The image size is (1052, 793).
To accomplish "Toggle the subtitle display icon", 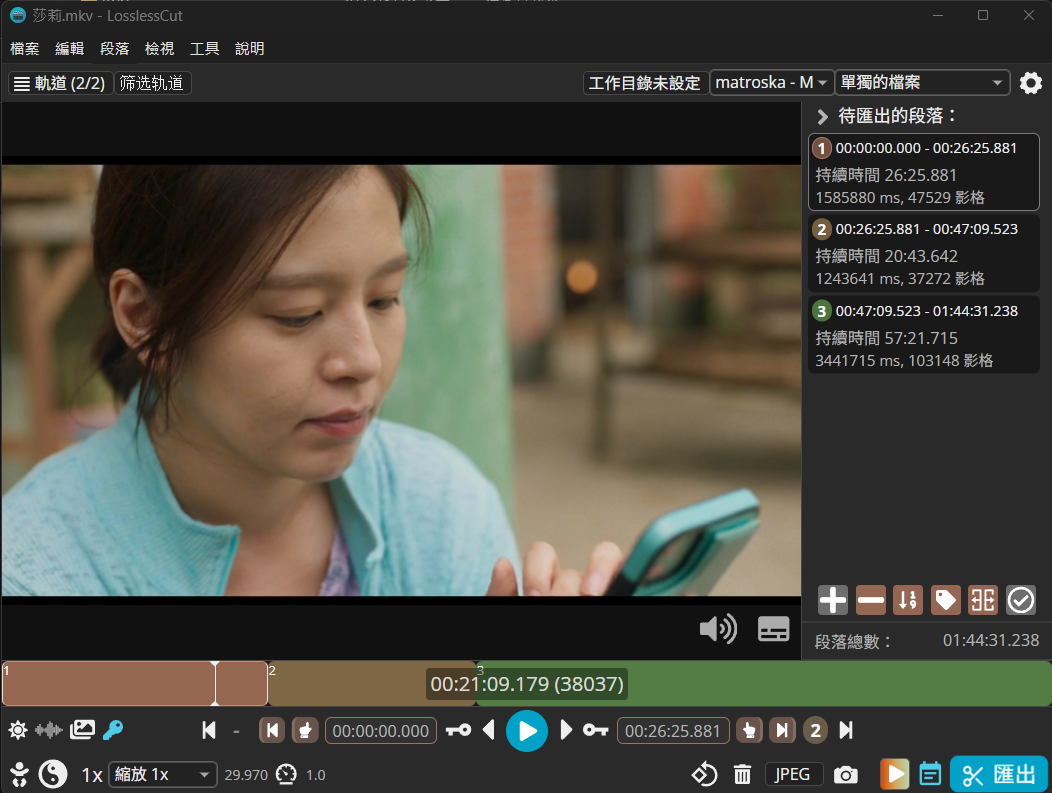I will coord(774,629).
